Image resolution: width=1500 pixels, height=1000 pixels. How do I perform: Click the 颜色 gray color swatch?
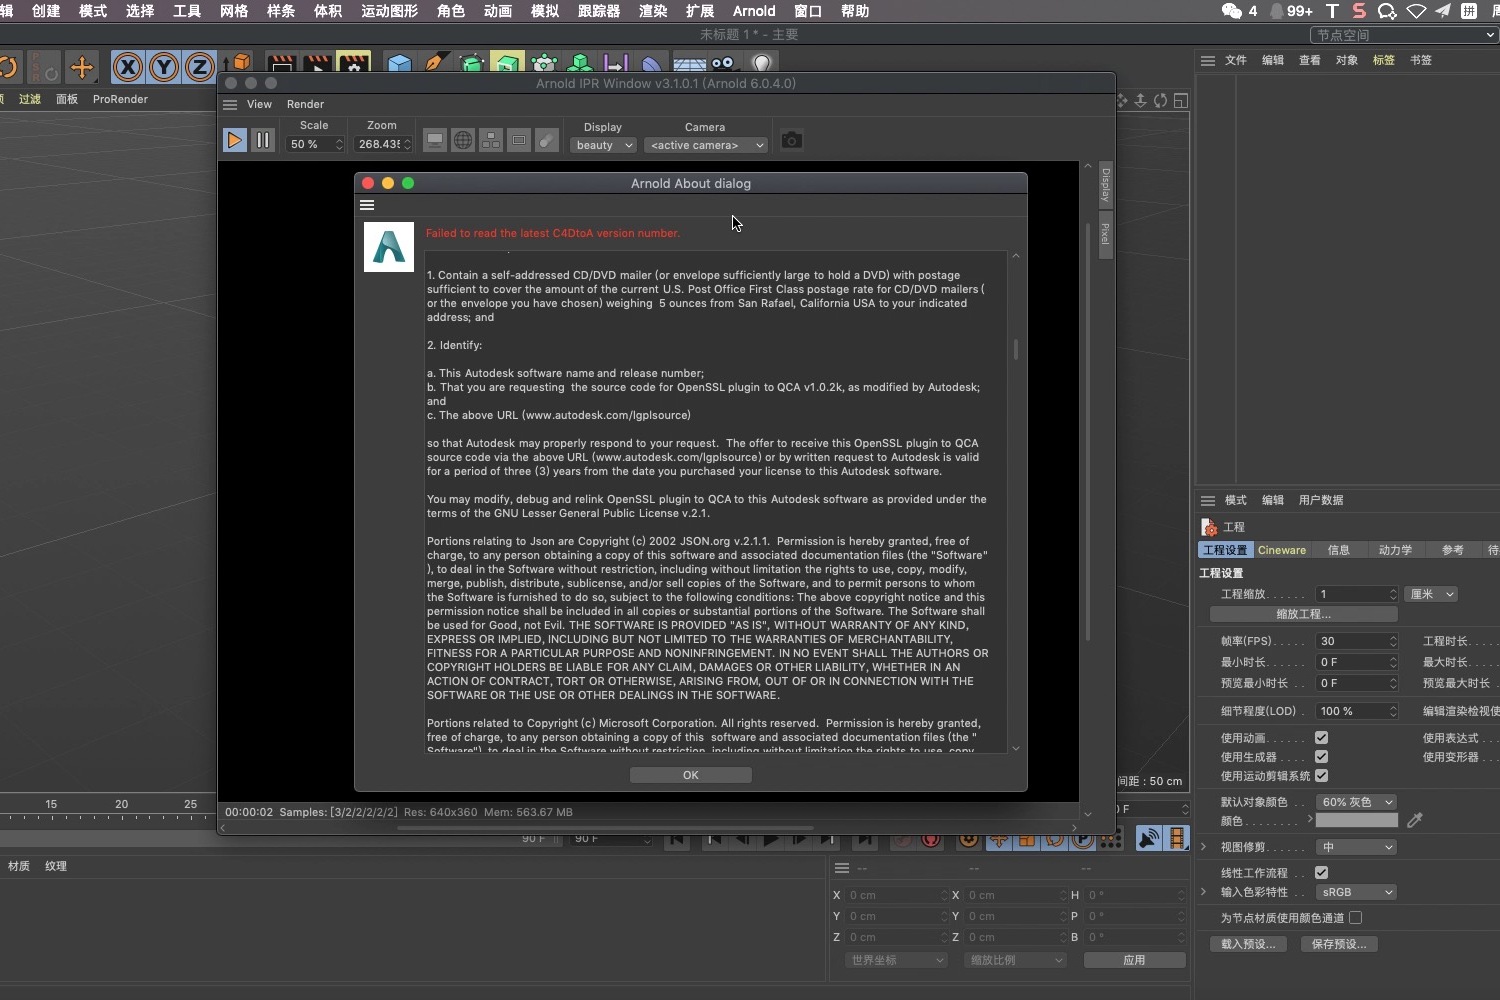[1356, 820]
